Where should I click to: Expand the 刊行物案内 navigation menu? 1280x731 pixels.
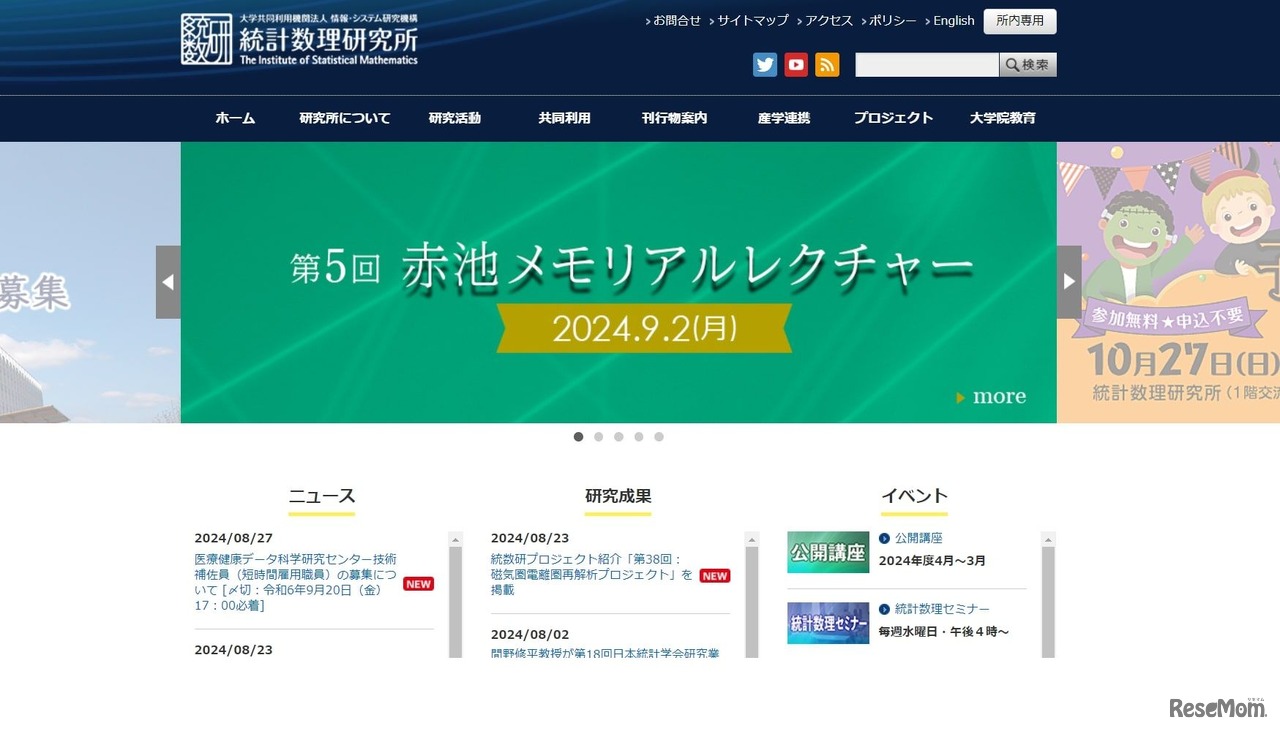click(x=674, y=118)
